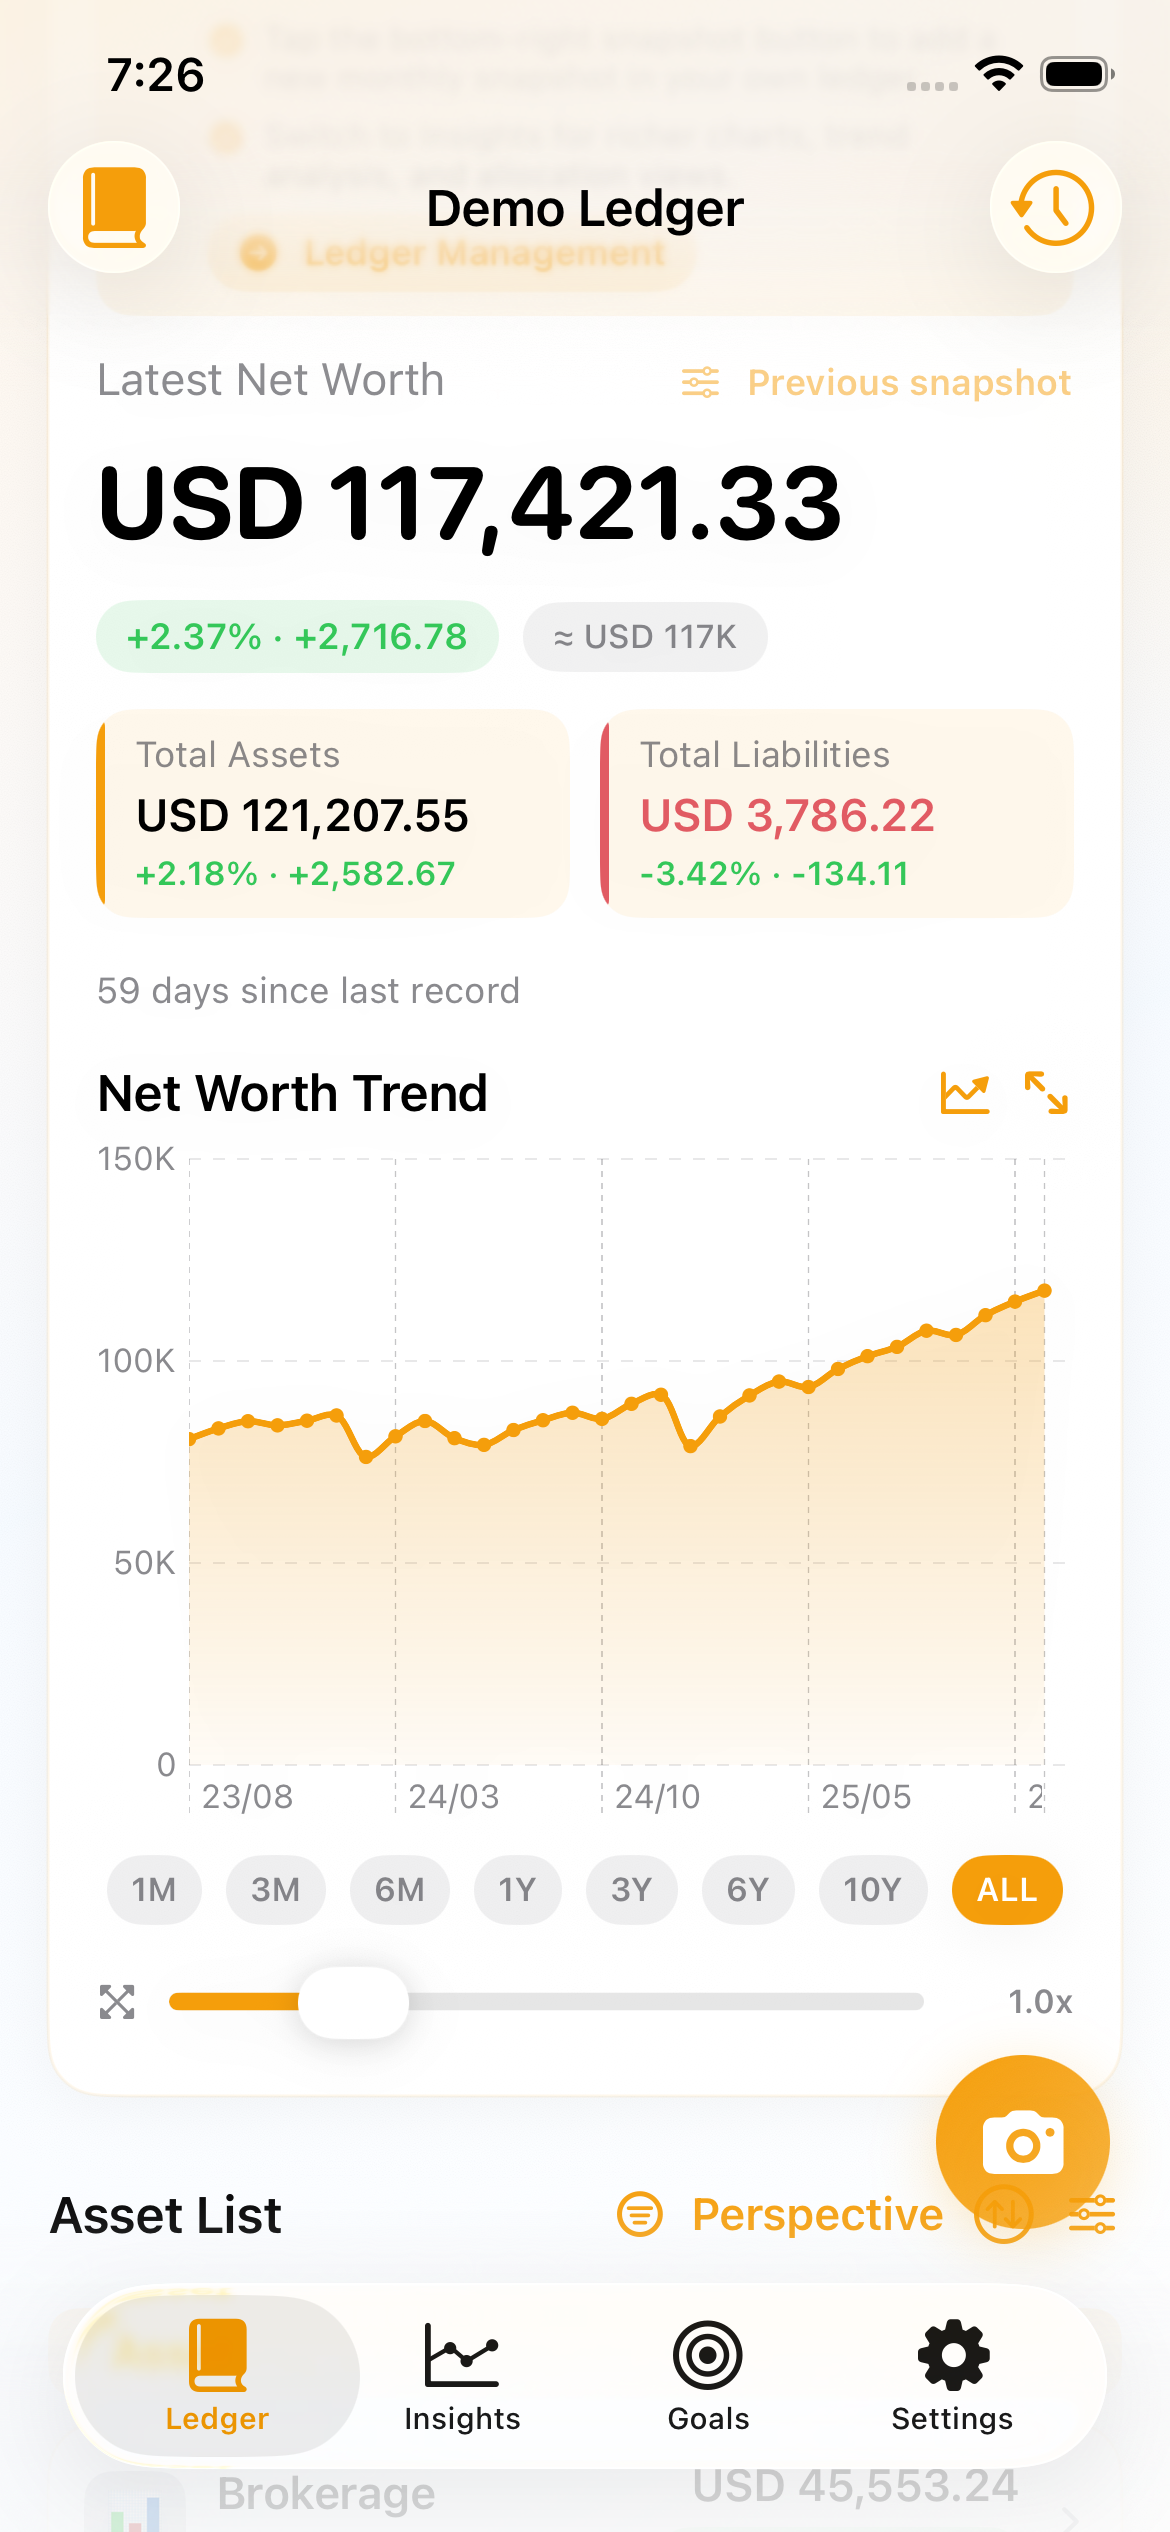Open the Previous snapshot comparison selector

[x=876, y=383]
